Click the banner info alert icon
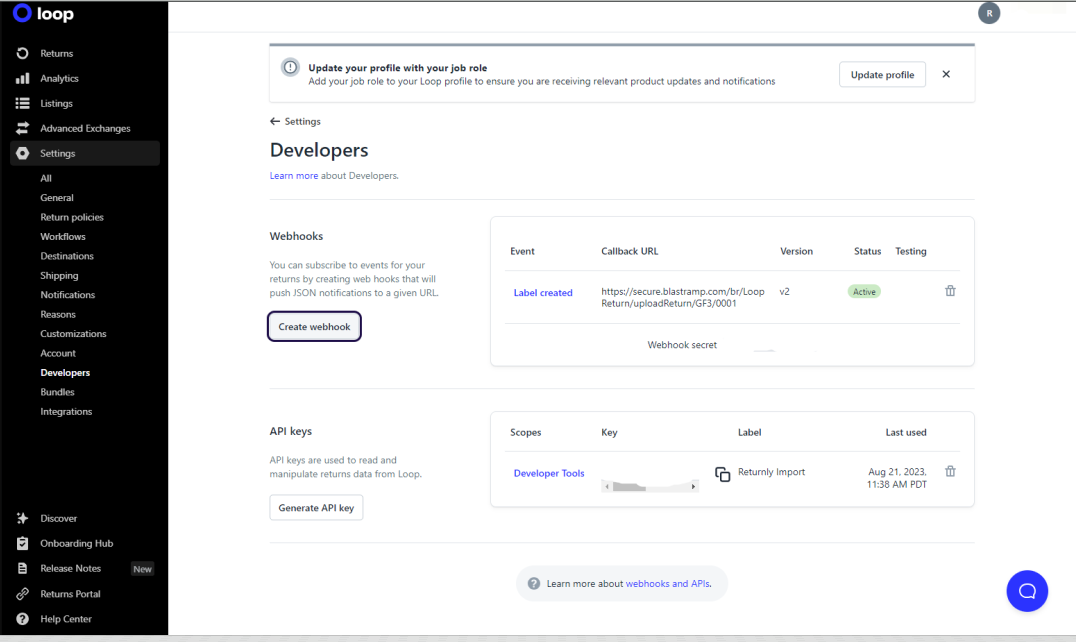This screenshot has height=642, width=1076. click(x=290, y=67)
